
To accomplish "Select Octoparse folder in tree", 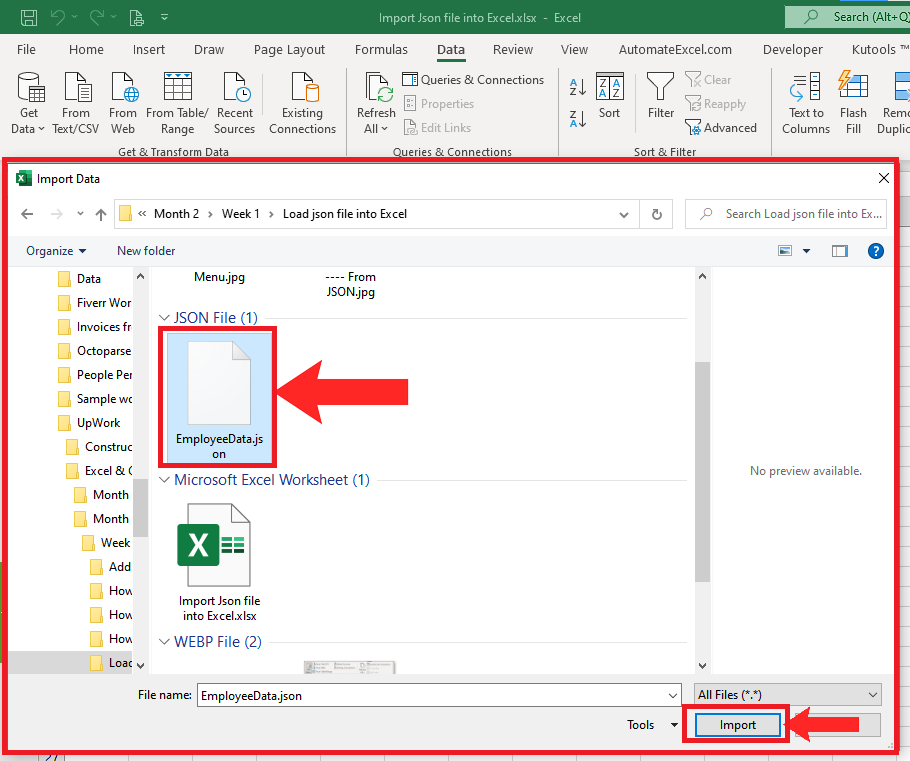I will 95,351.
